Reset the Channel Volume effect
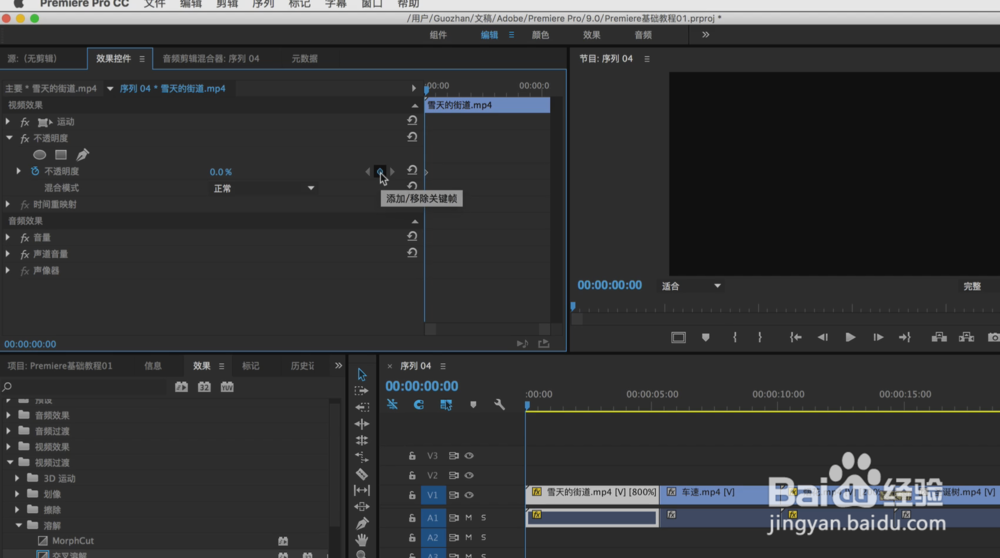Viewport: 1000px width, 558px height. 412,253
